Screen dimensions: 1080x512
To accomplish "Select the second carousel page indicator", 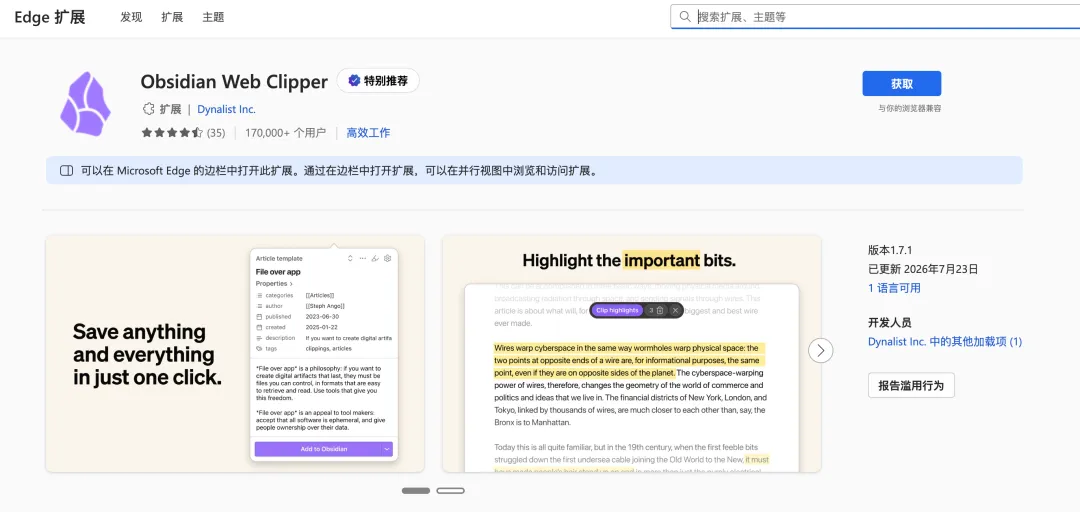I will (x=450, y=491).
